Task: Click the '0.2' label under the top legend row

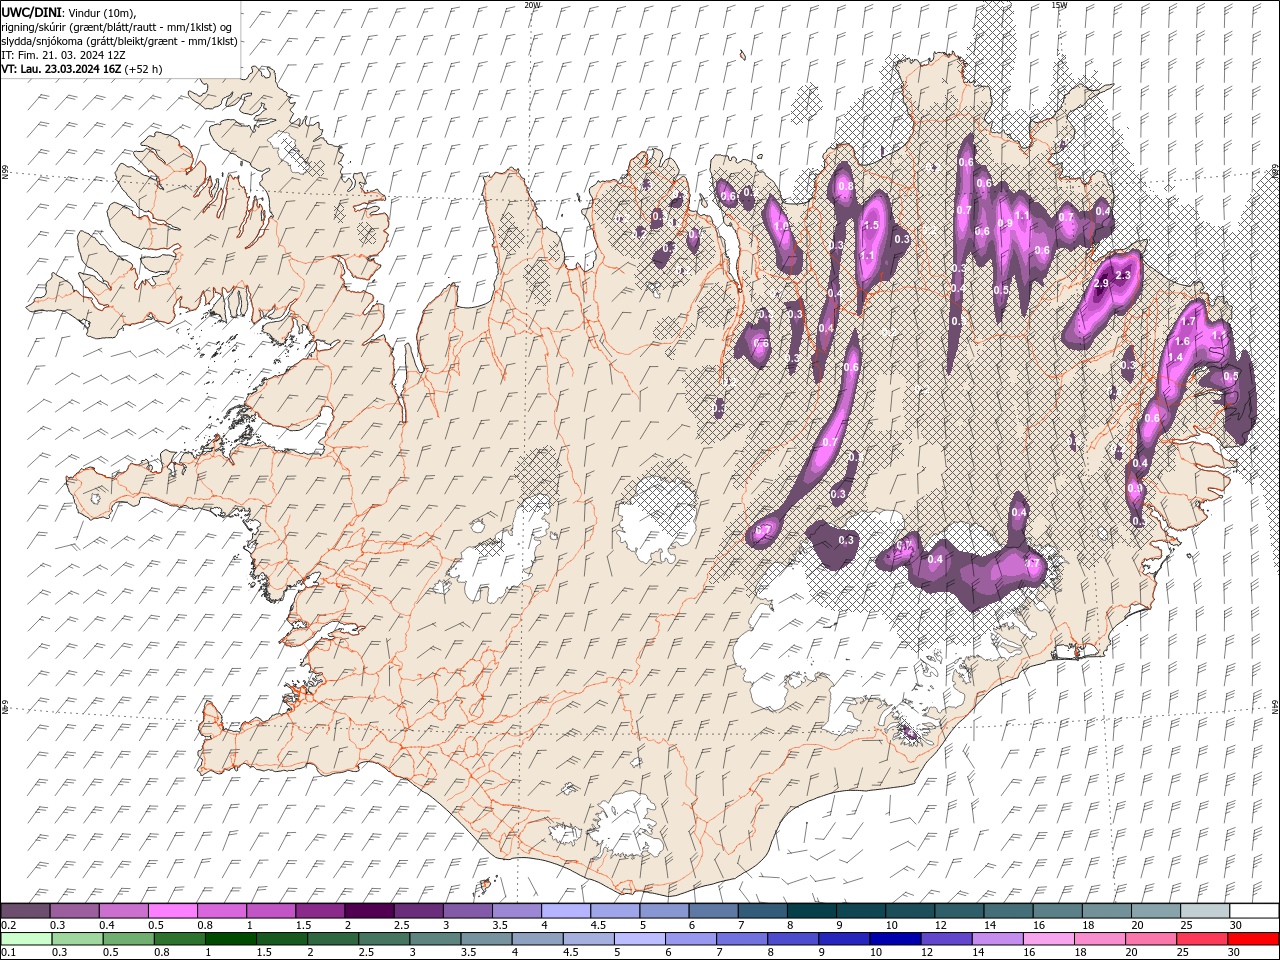Action: coord(8,925)
